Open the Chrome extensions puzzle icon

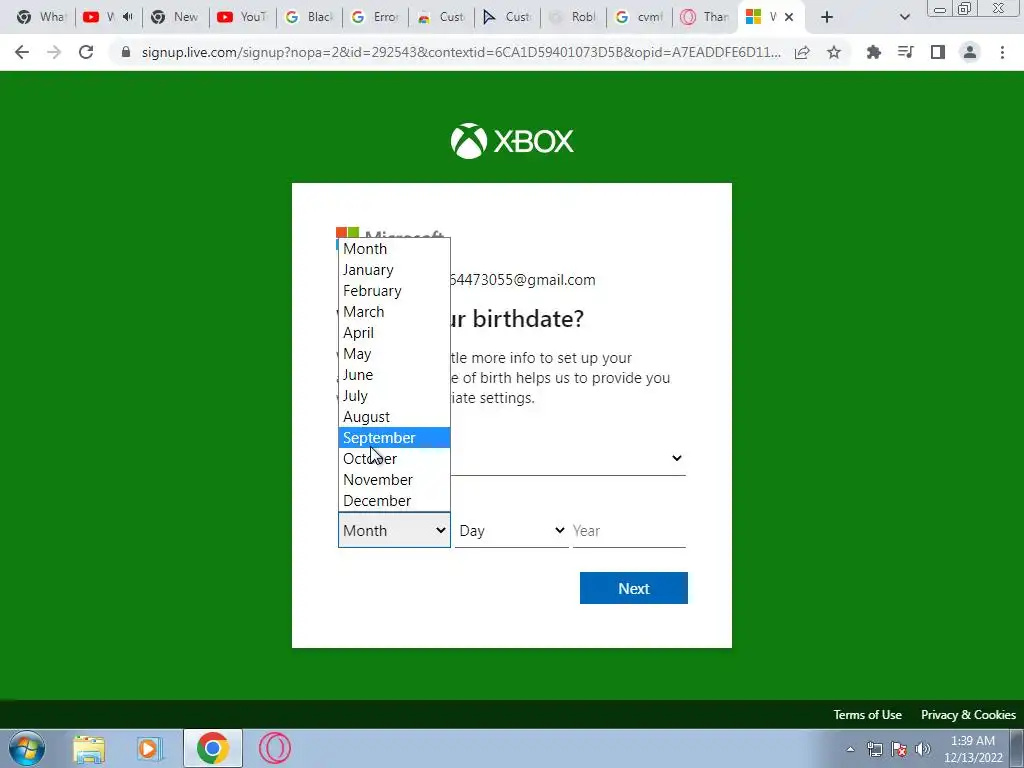coord(873,52)
